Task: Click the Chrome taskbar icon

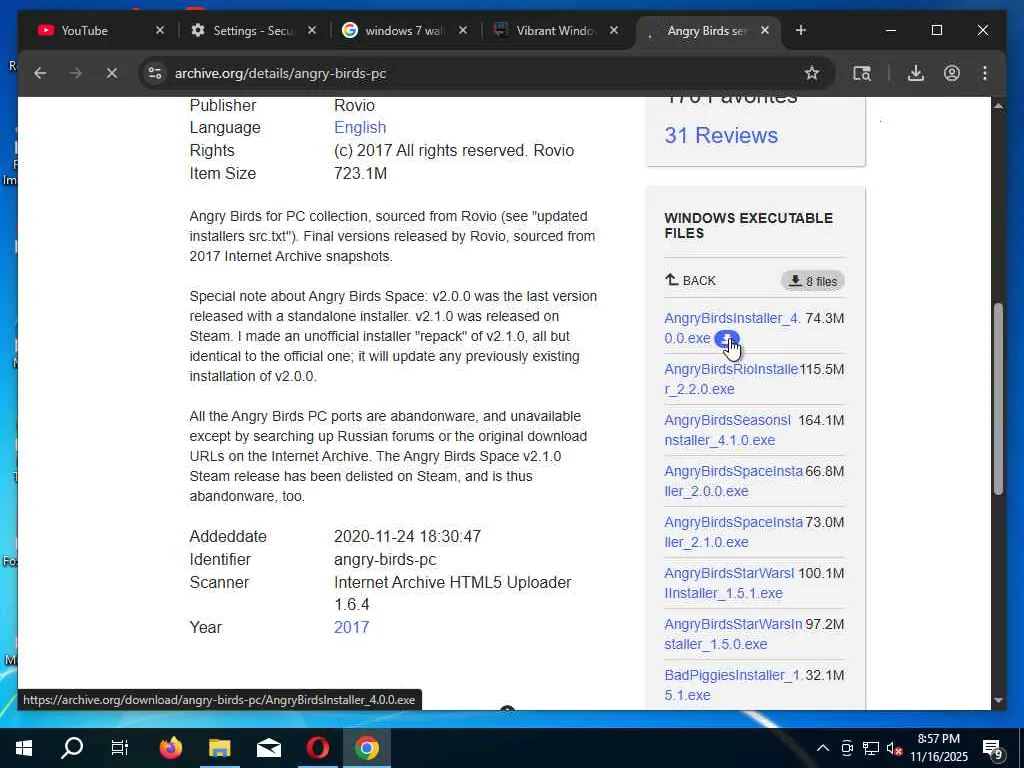Action: tap(366, 748)
